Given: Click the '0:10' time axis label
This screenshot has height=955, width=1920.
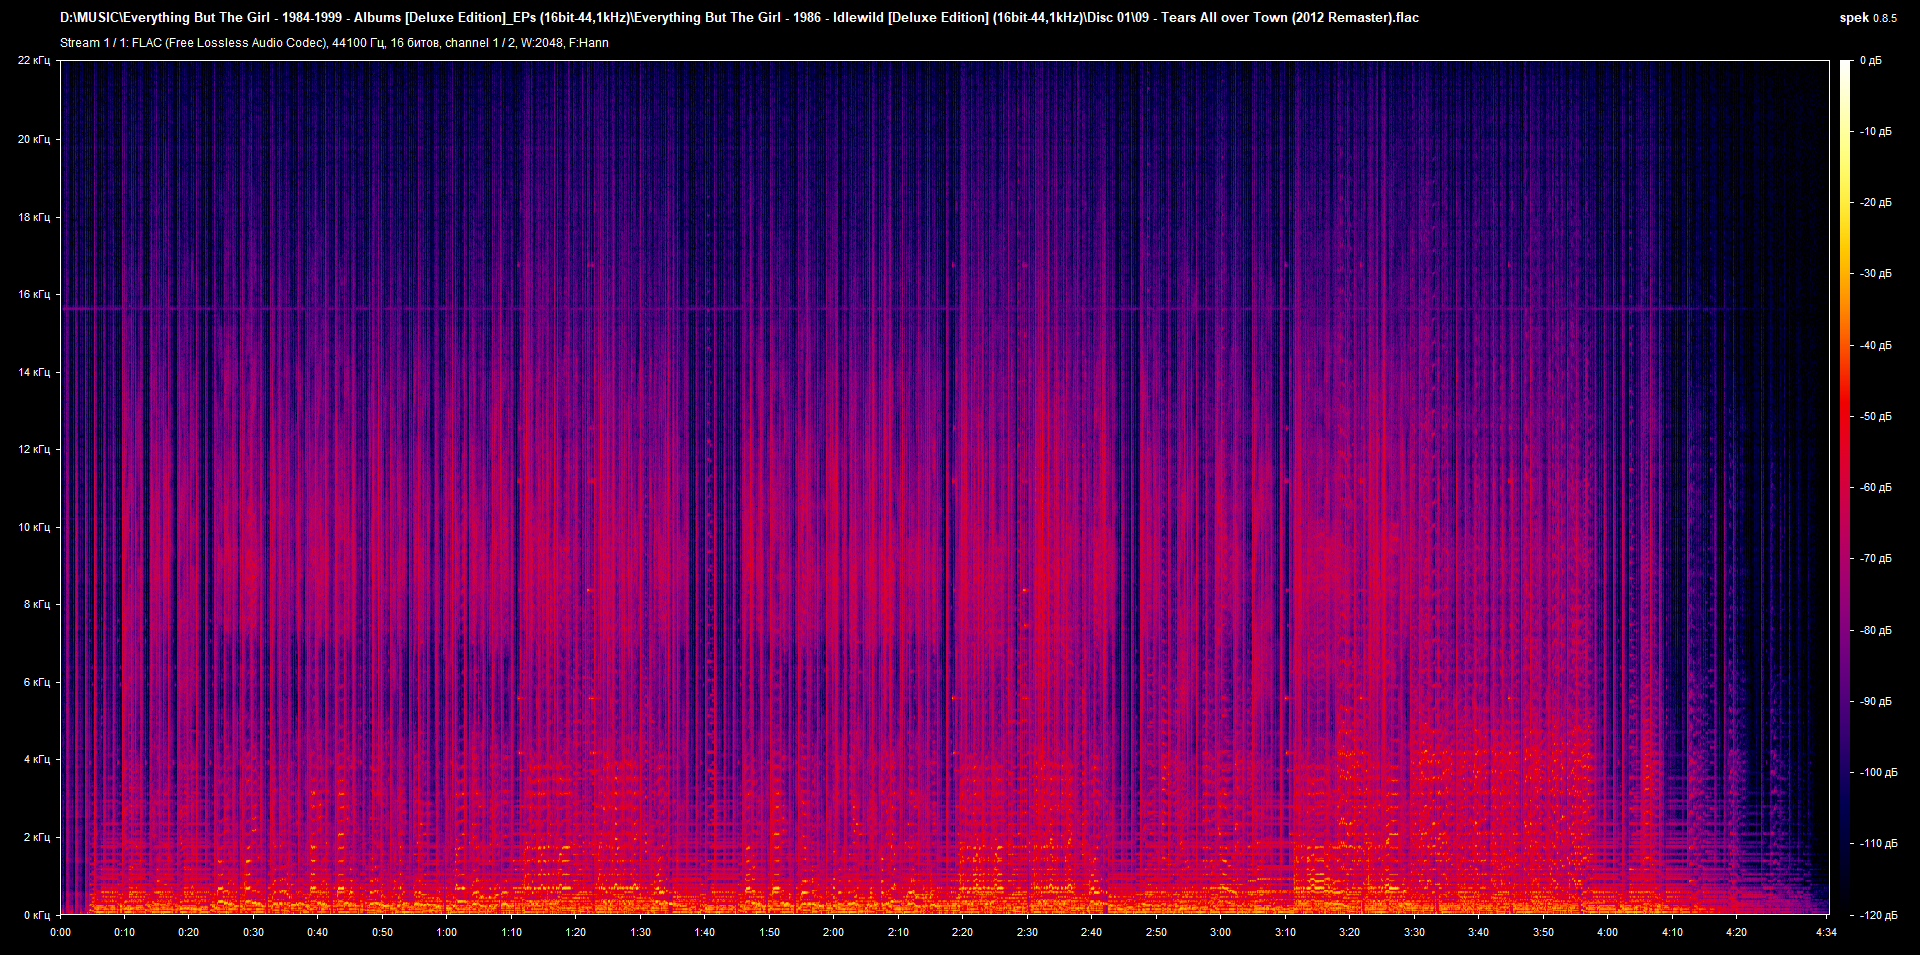Looking at the screenshot, I should point(124,932).
